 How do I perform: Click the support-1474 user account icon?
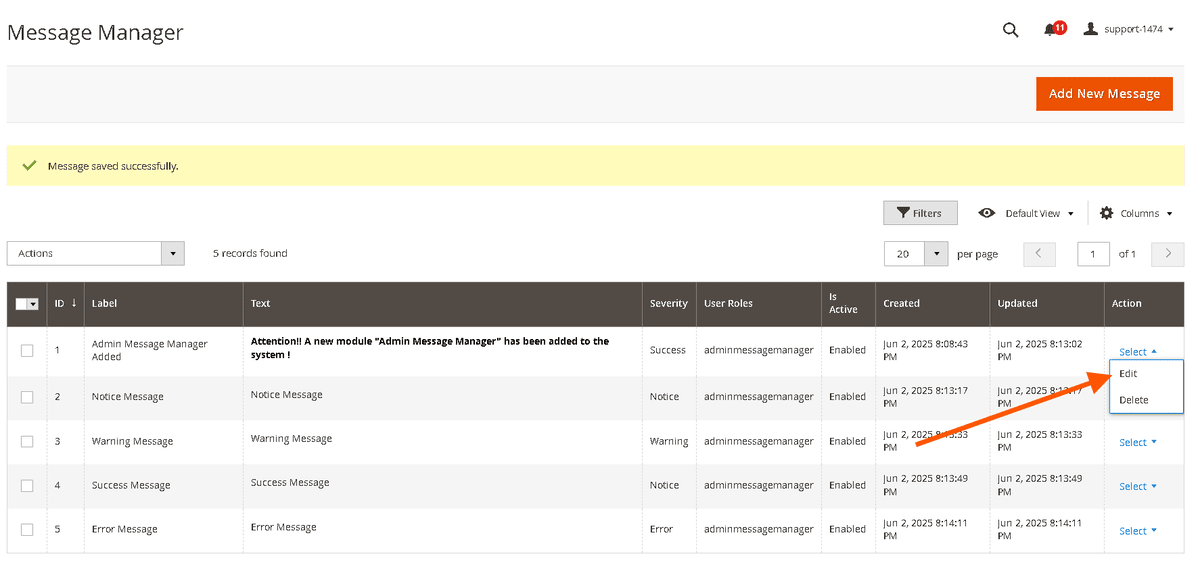1090,30
